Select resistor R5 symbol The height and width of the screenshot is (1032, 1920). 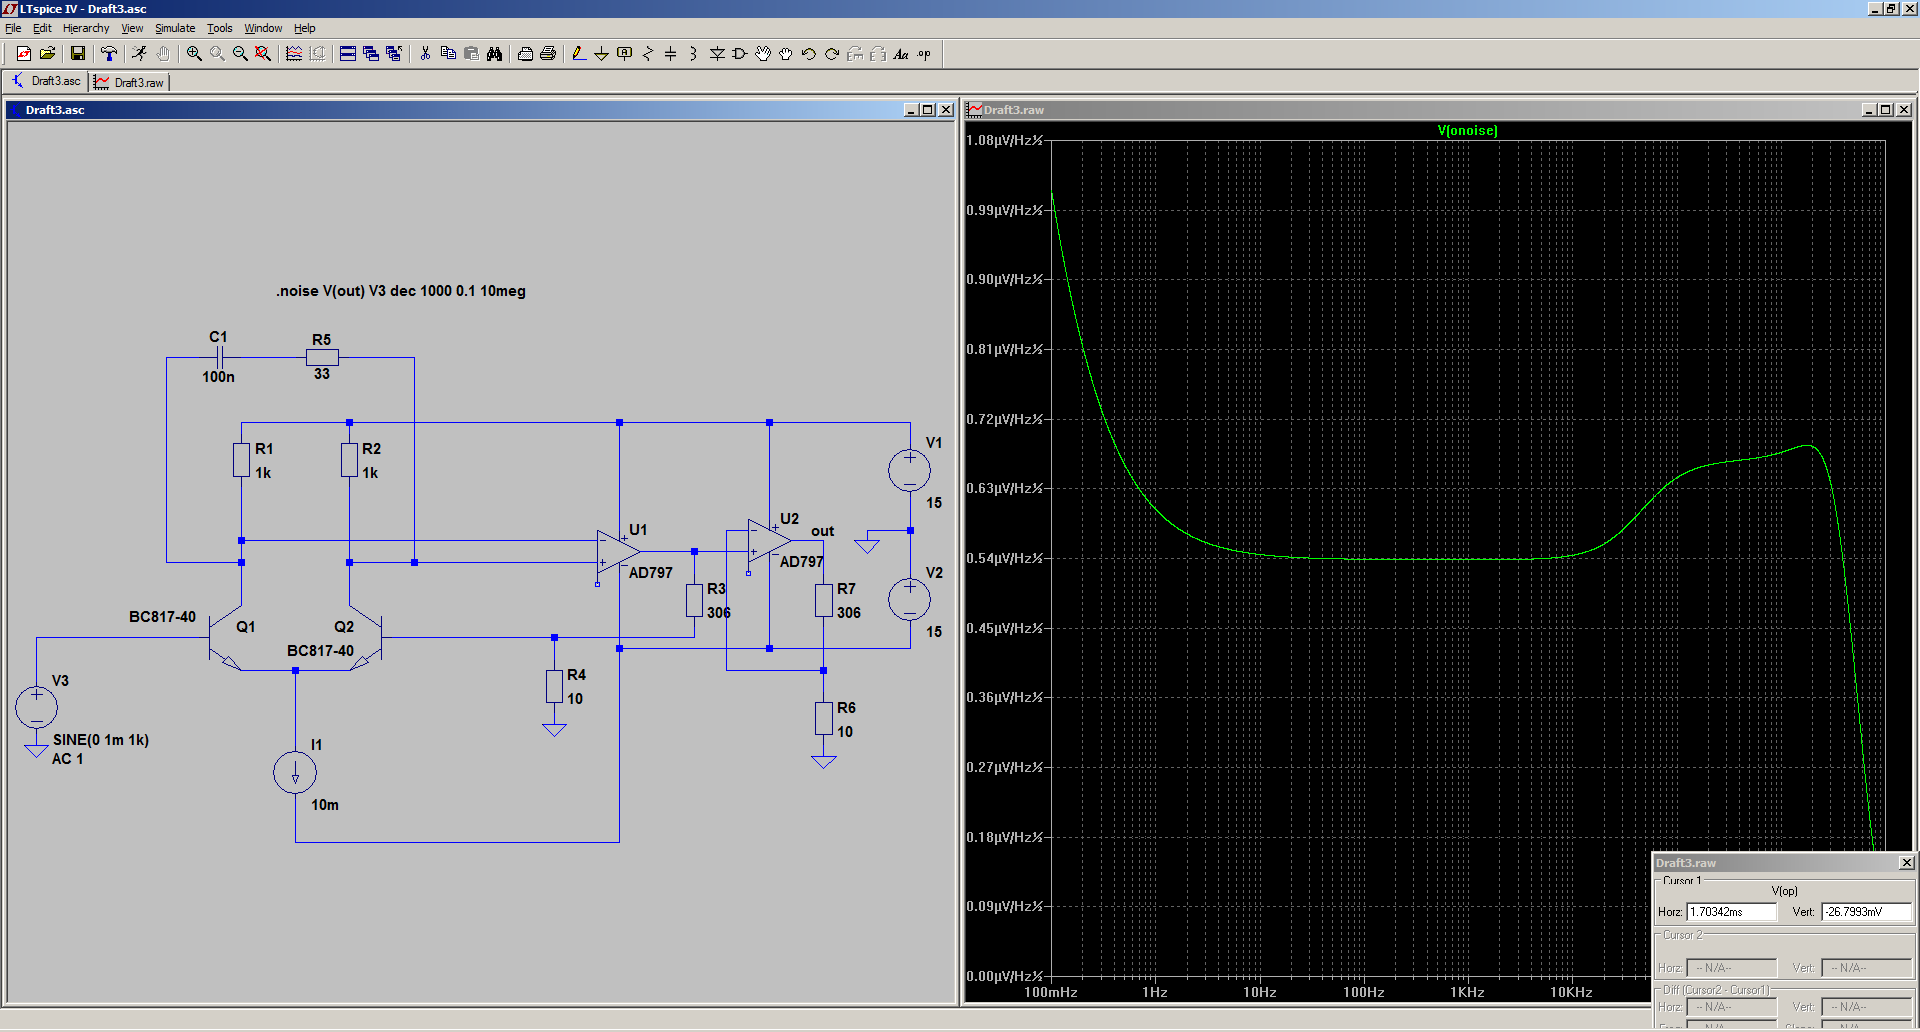pyautogui.click(x=322, y=357)
